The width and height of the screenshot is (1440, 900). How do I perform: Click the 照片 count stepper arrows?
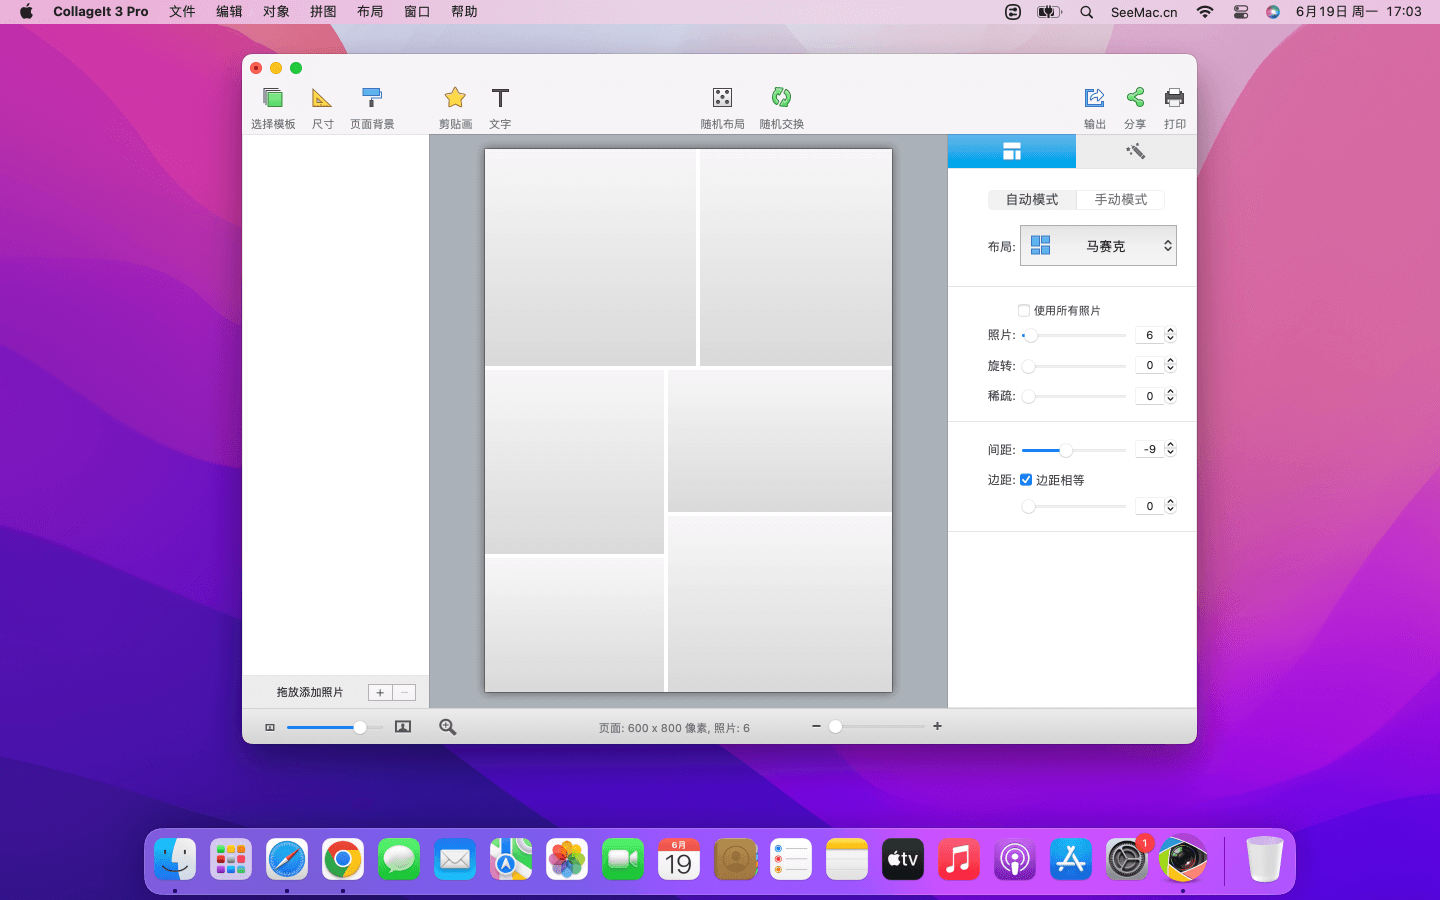point(1171,335)
